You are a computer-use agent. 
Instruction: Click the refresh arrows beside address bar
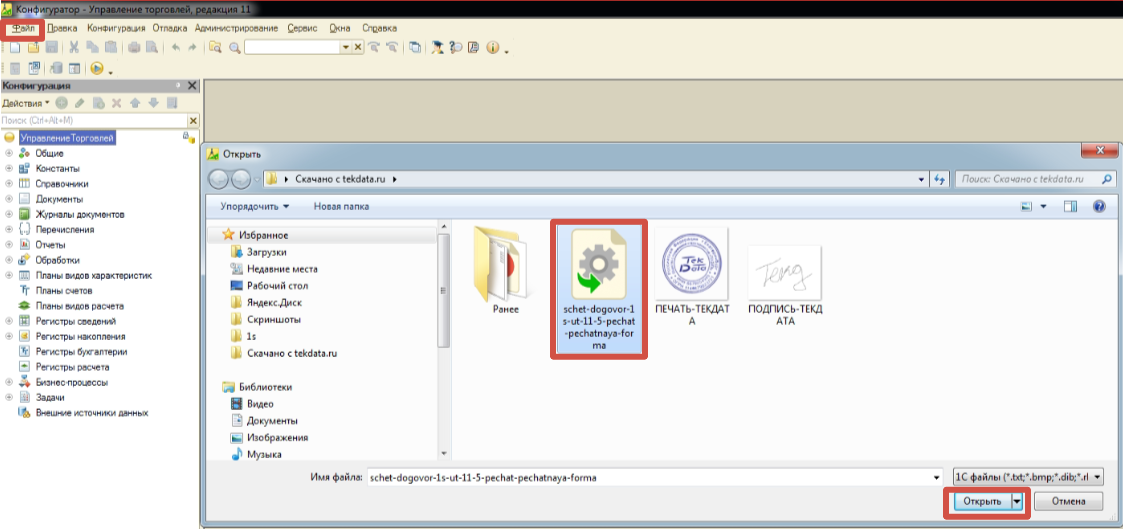tap(940, 180)
